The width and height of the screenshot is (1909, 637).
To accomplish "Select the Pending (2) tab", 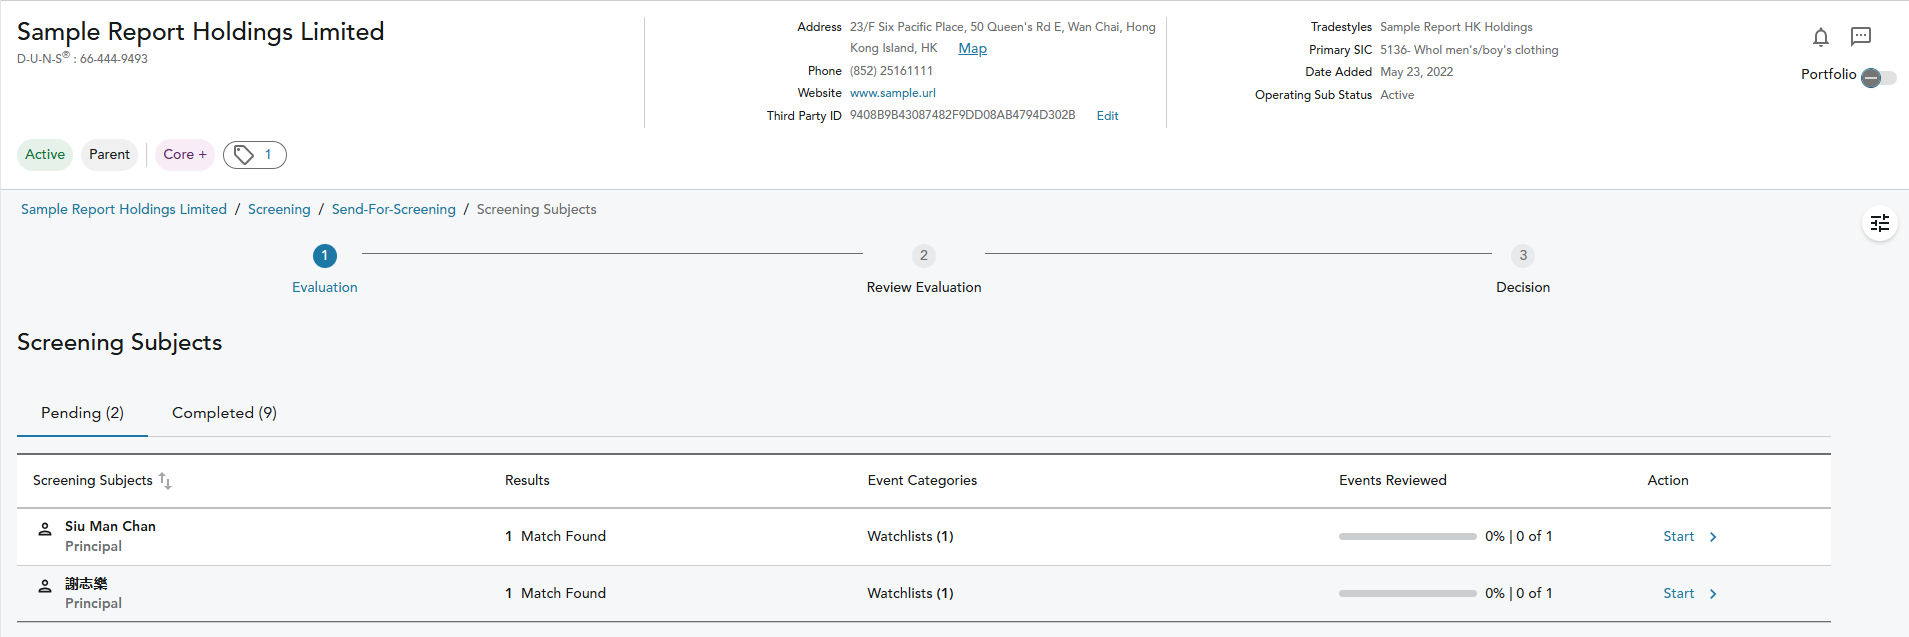I will (x=82, y=413).
